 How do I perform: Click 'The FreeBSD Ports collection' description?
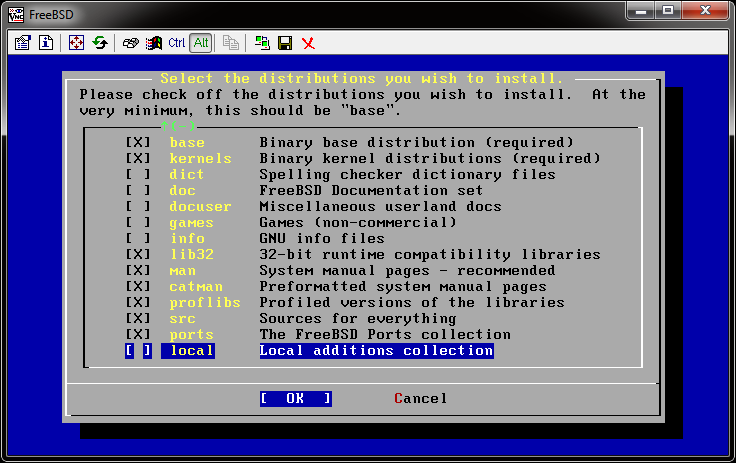[x=385, y=334]
